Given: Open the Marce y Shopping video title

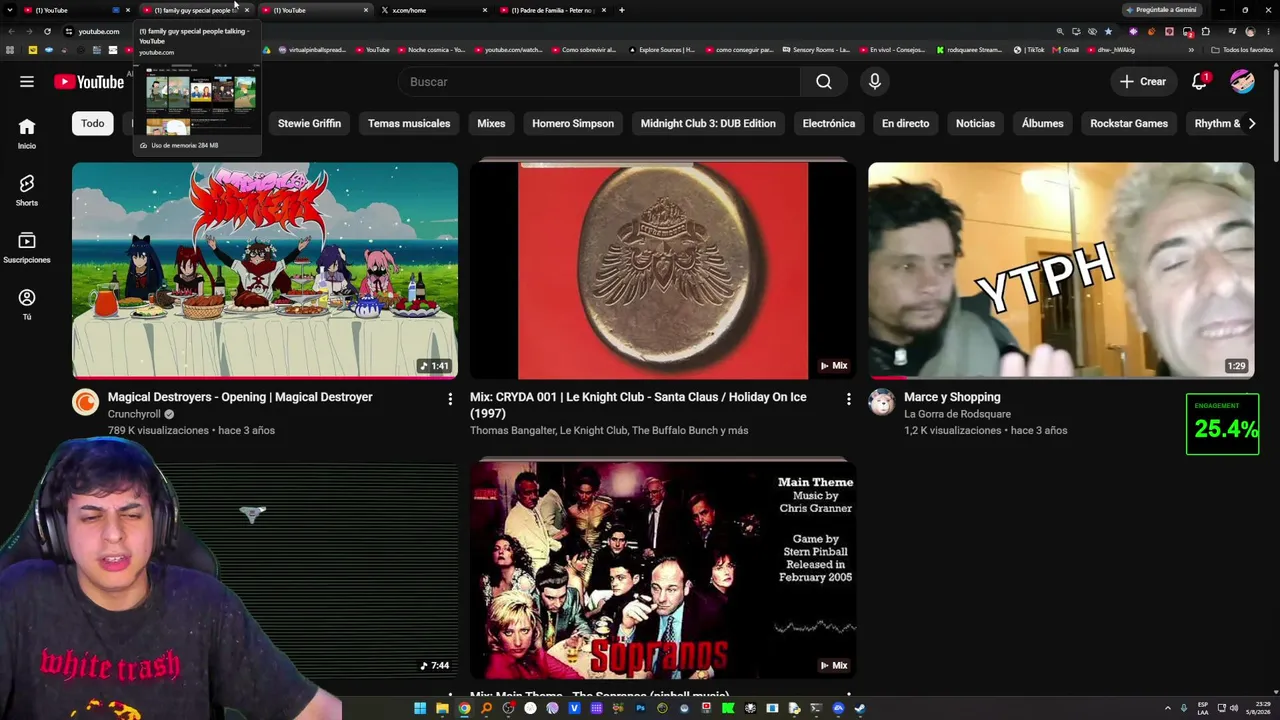Looking at the screenshot, I should pos(952,397).
